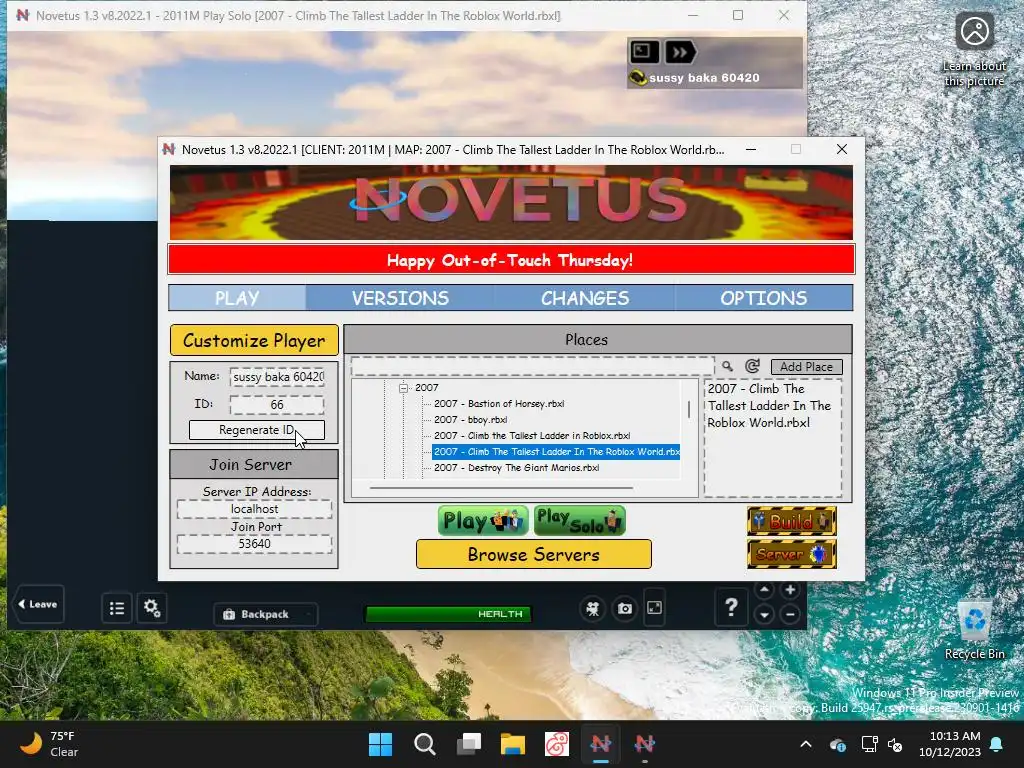This screenshot has width=1024, height=768.
Task: Click the green Play button
Action: 483,520
